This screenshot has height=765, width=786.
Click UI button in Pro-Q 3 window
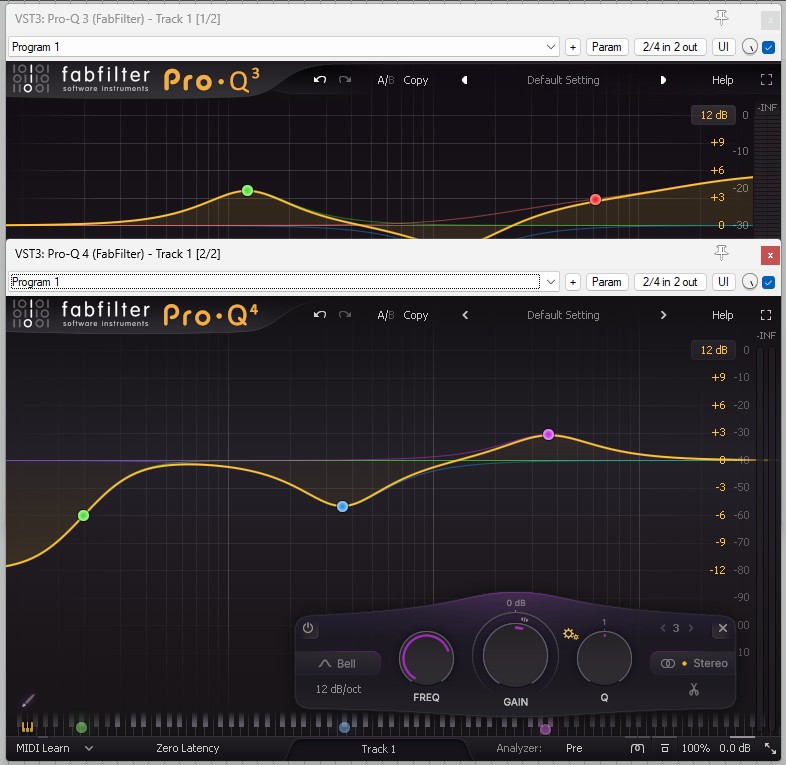pos(723,47)
